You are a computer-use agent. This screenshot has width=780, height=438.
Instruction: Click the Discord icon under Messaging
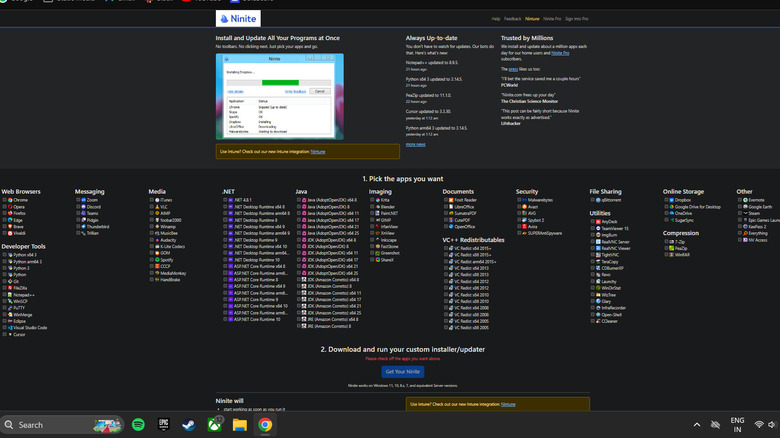[84, 207]
